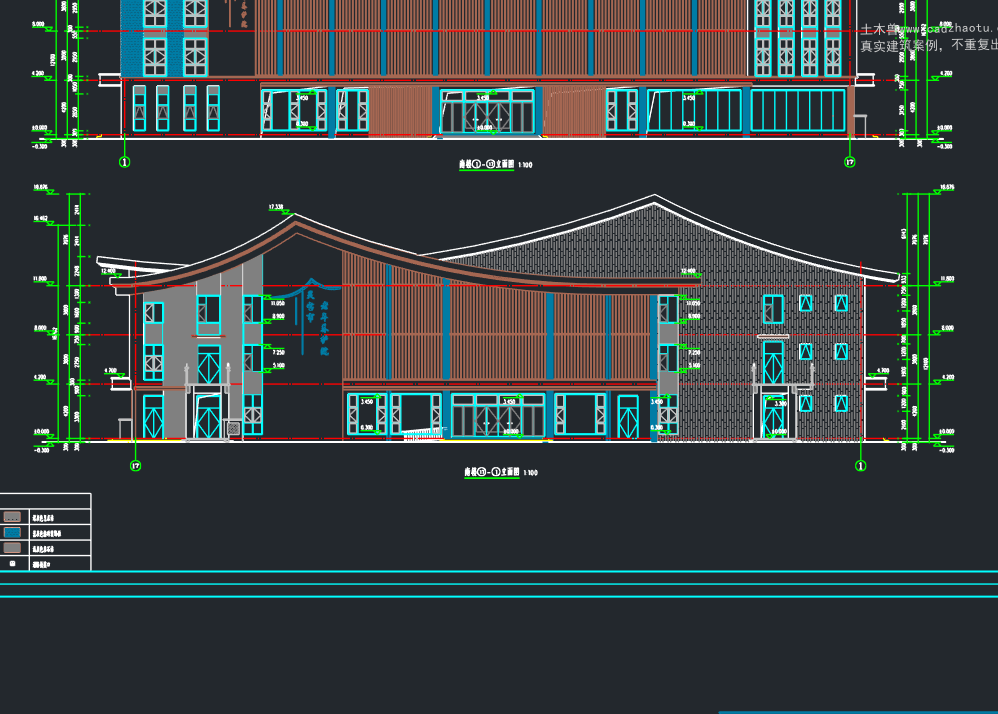This screenshot has height=714, width=998.
Task: Select the upper elevation title text ①-⑰立面图
Action: click(x=487, y=164)
